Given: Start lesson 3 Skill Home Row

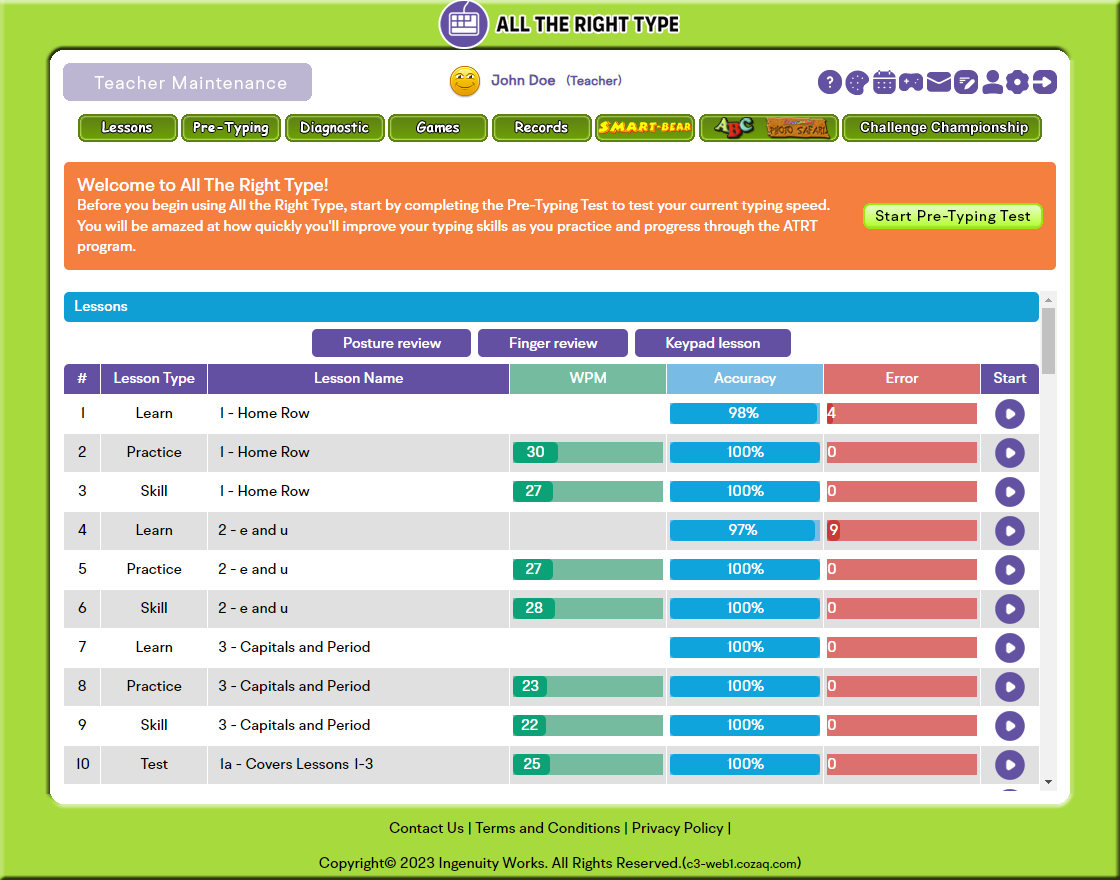Looking at the screenshot, I should pos(1009,491).
